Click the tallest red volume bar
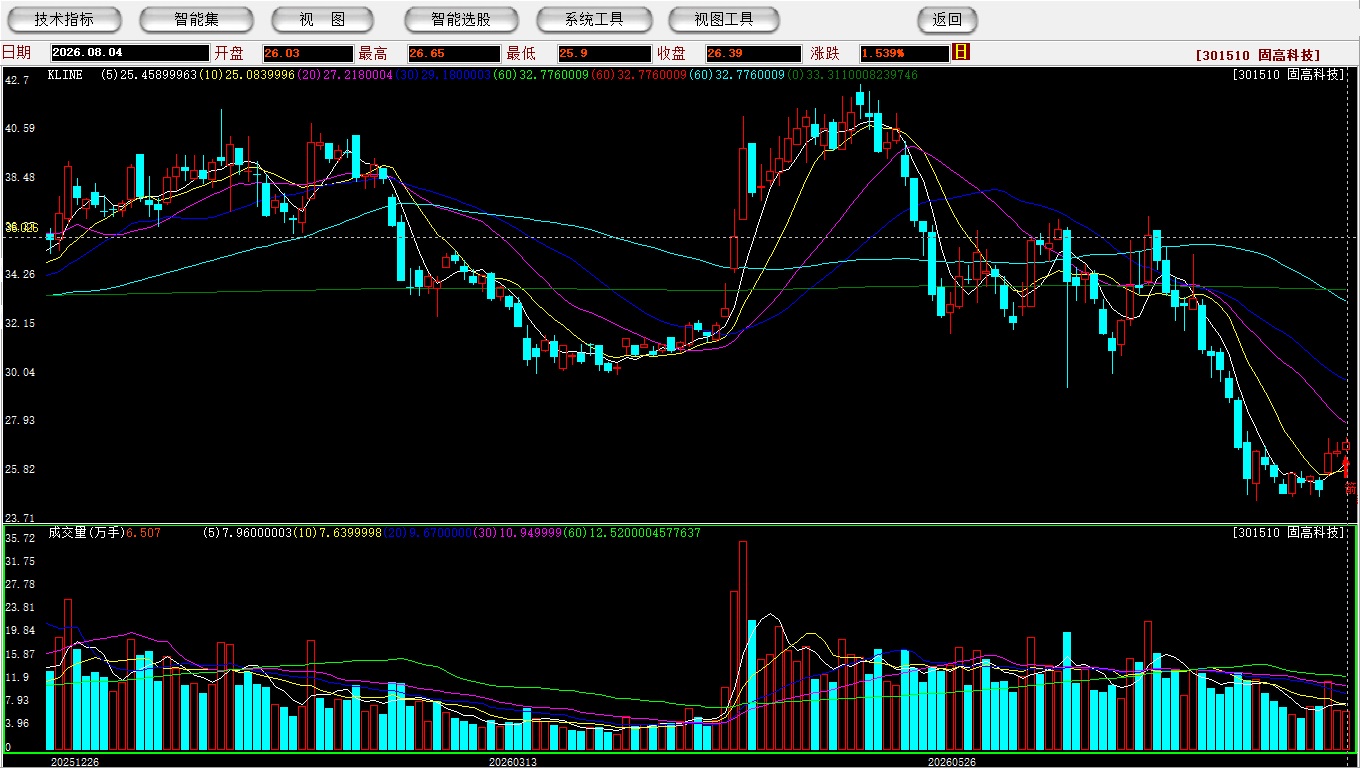 [x=743, y=646]
